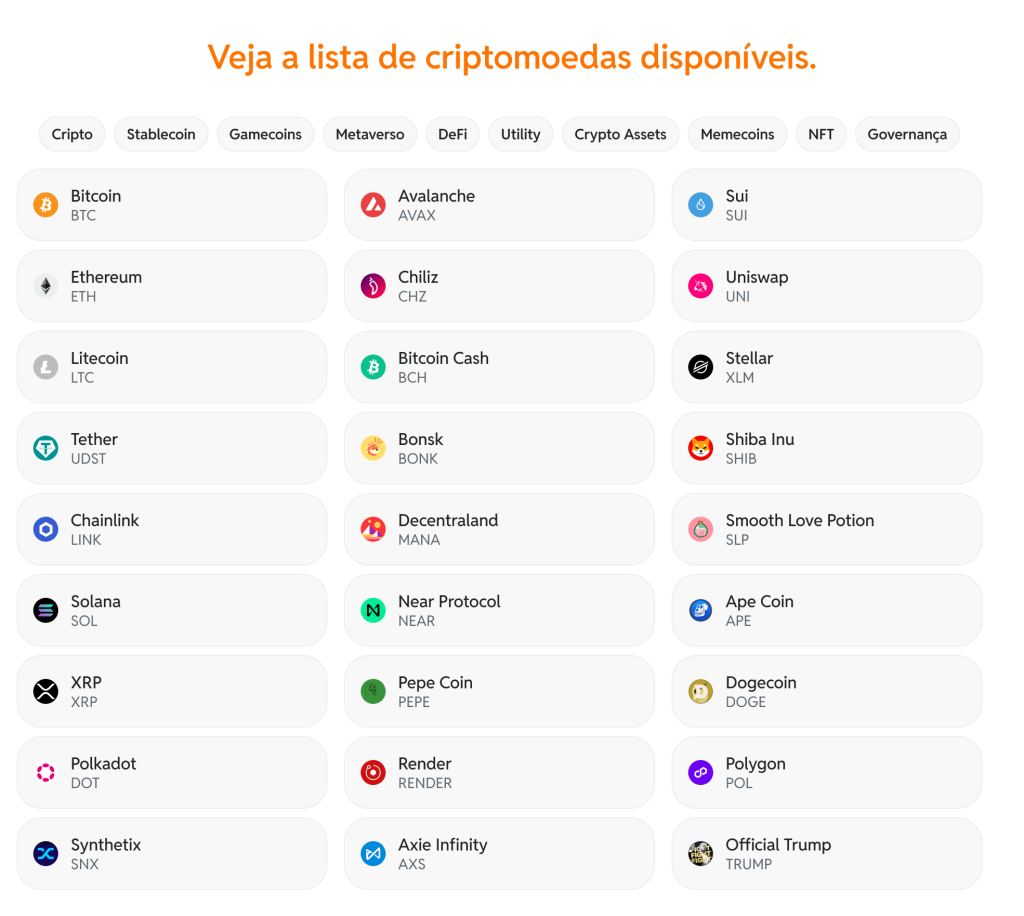Switch to the Memecoins category
Screen dimensions: 1024x916
[737, 134]
